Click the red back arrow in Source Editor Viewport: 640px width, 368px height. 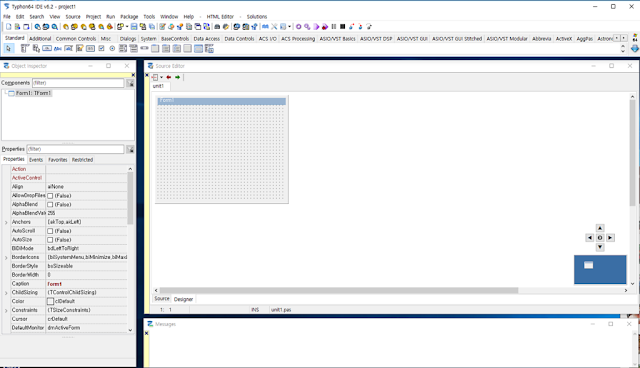coord(169,77)
